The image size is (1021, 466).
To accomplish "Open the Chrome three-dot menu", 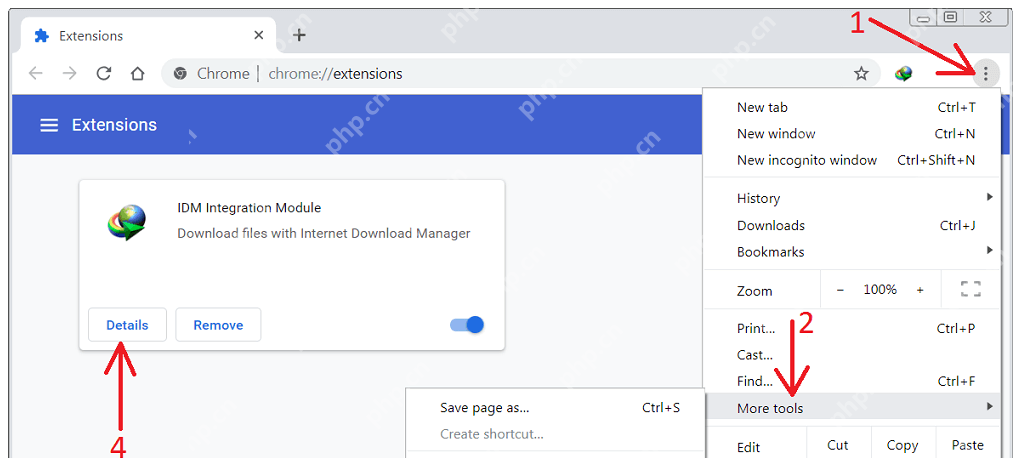I will [986, 74].
